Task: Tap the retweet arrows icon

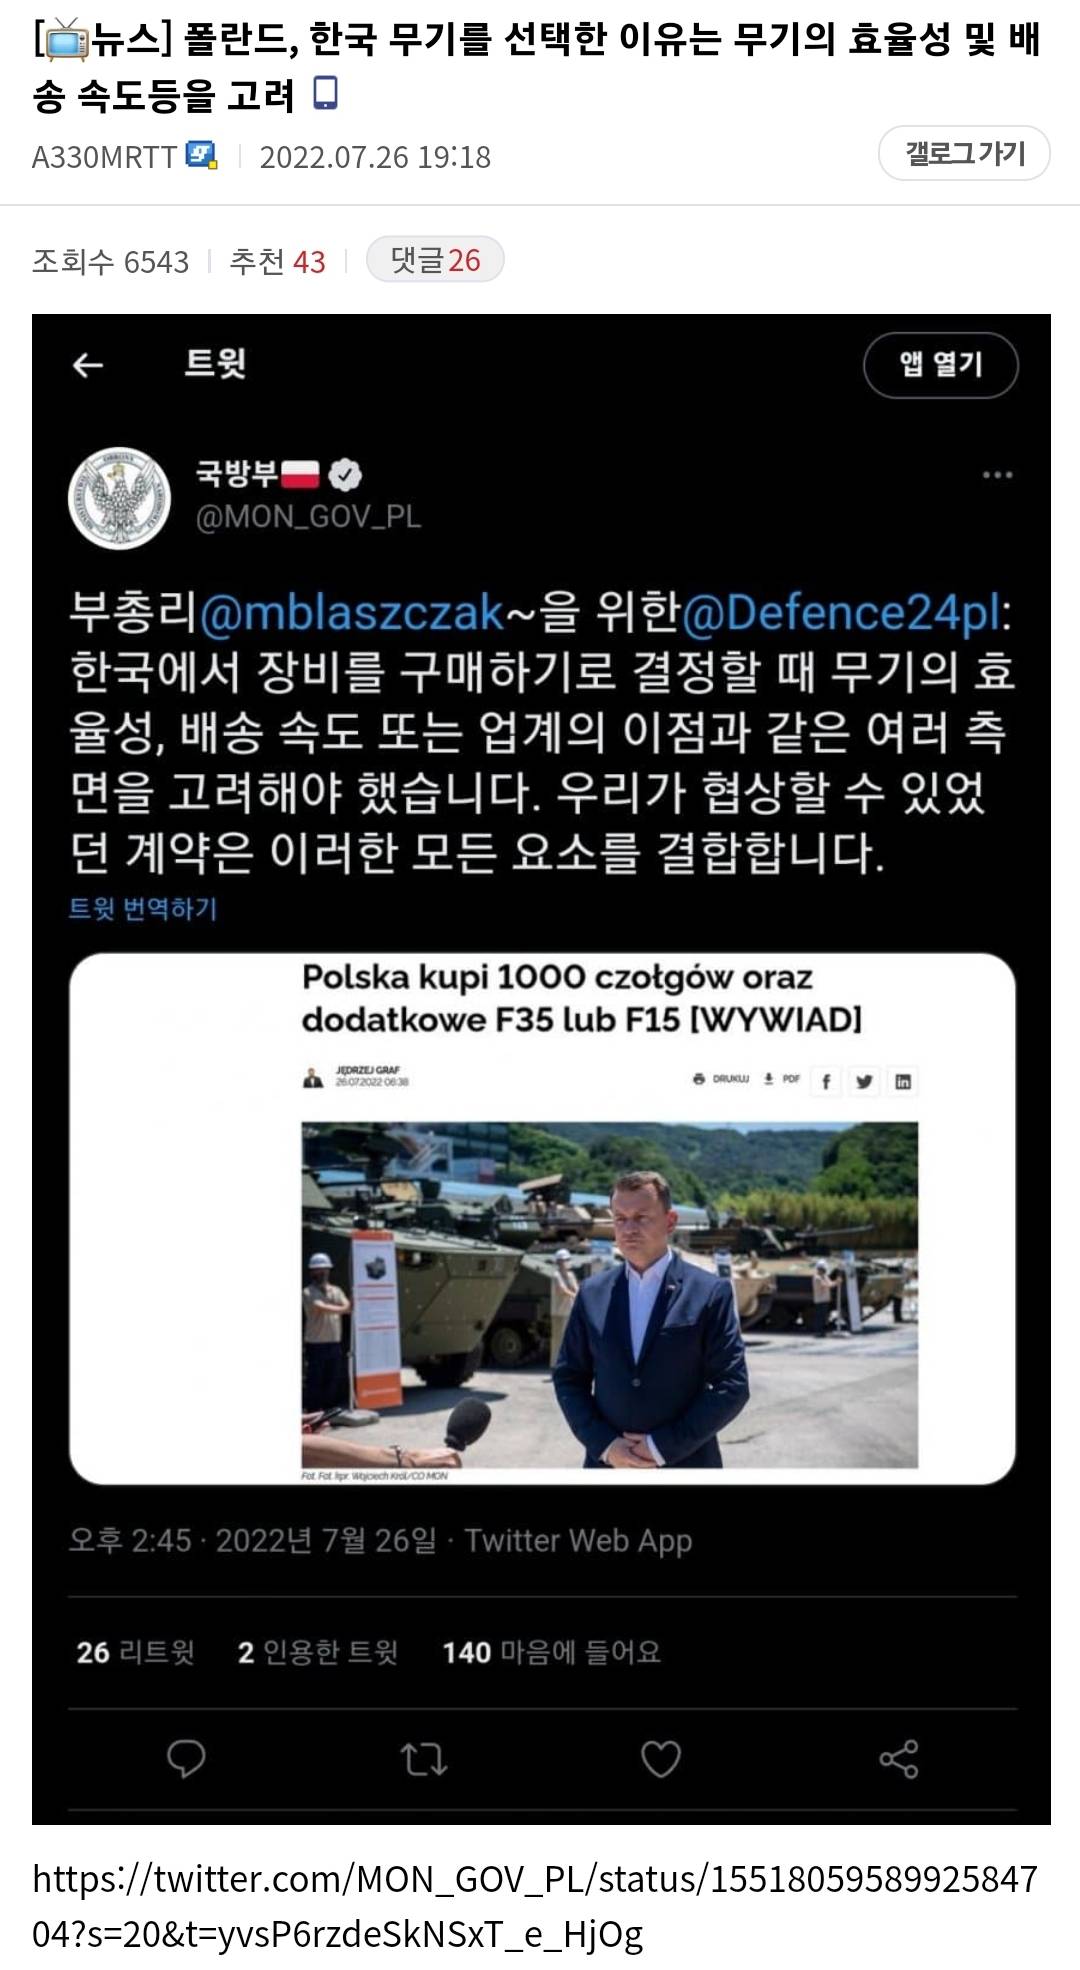Action: coord(423,1759)
